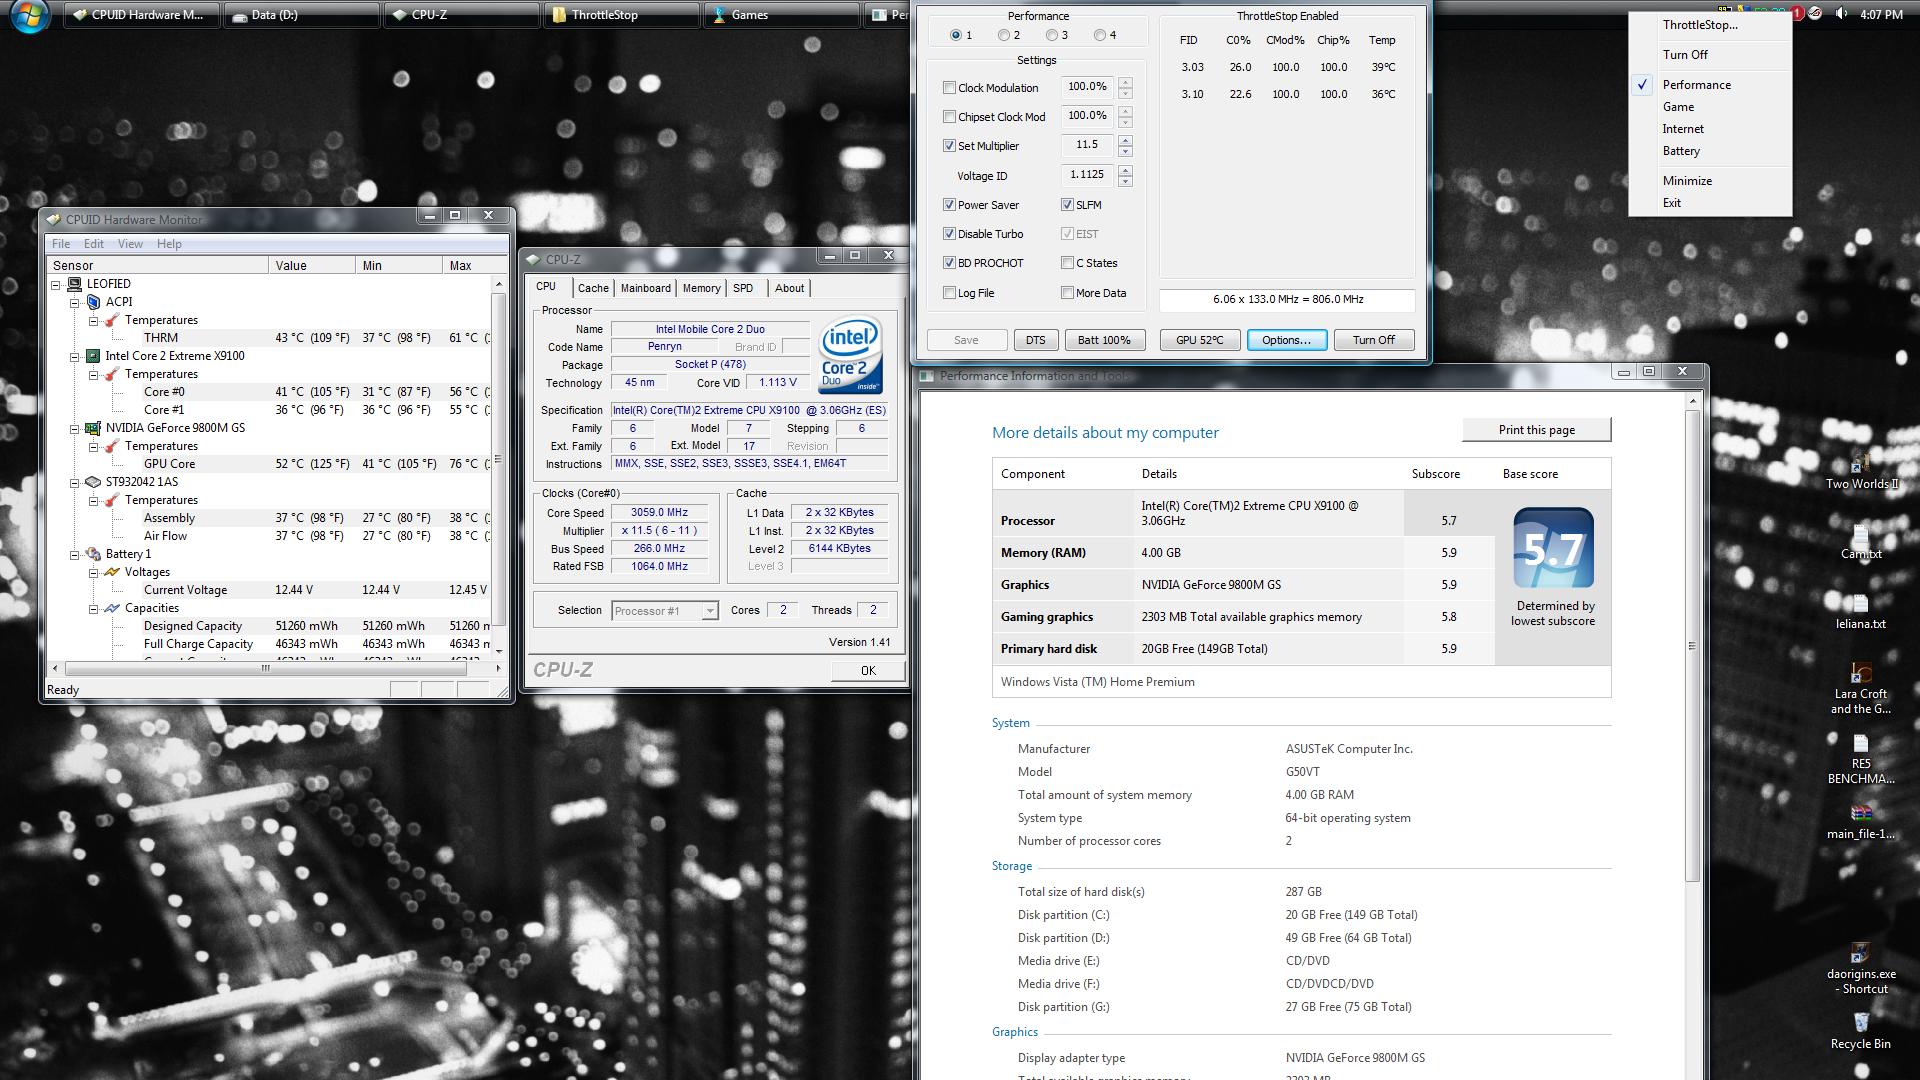Image resolution: width=1920 pixels, height=1080 pixels.
Task: Collapse the Voltages node
Action: [x=93, y=572]
